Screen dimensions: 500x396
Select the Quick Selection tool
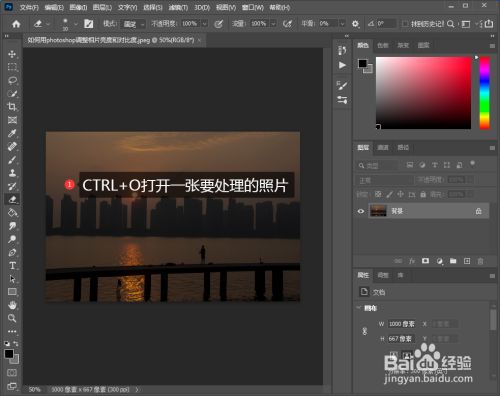click(x=12, y=94)
